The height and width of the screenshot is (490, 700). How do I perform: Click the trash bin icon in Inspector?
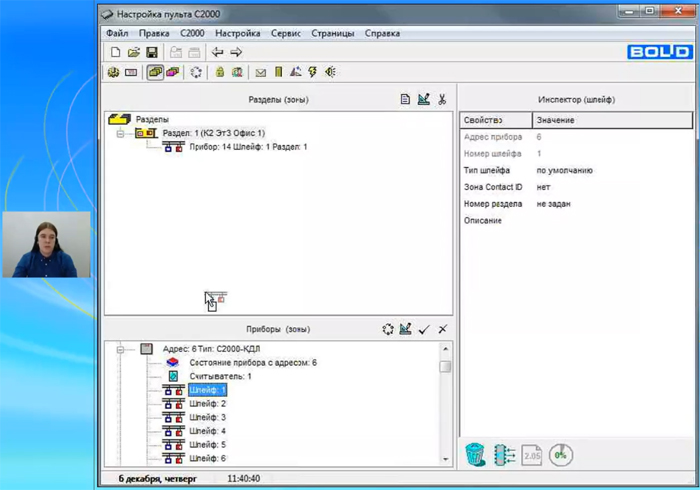pos(475,453)
